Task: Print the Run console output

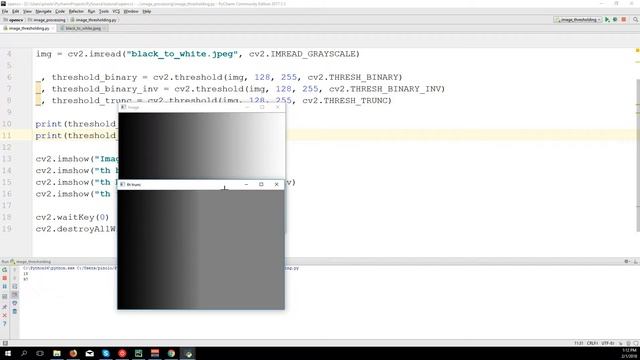Action: click(15, 303)
